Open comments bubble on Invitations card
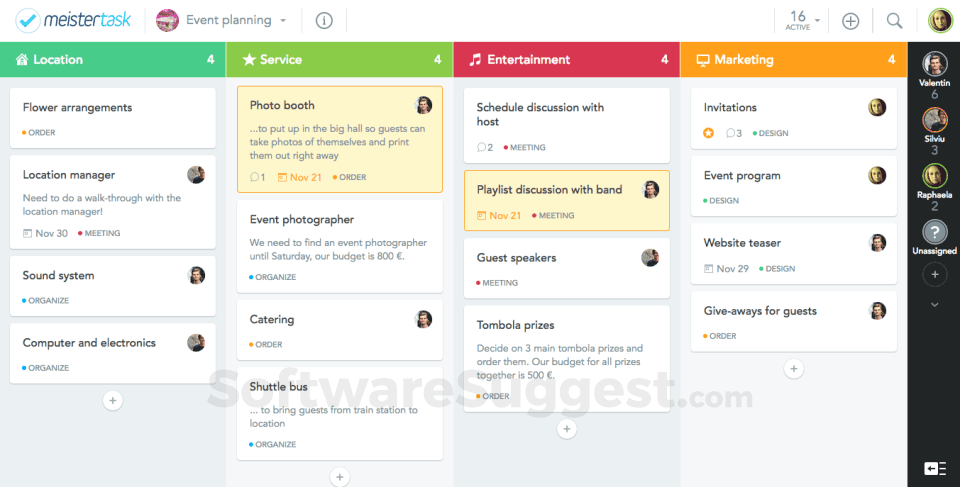The width and height of the screenshot is (960, 487). coord(730,133)
